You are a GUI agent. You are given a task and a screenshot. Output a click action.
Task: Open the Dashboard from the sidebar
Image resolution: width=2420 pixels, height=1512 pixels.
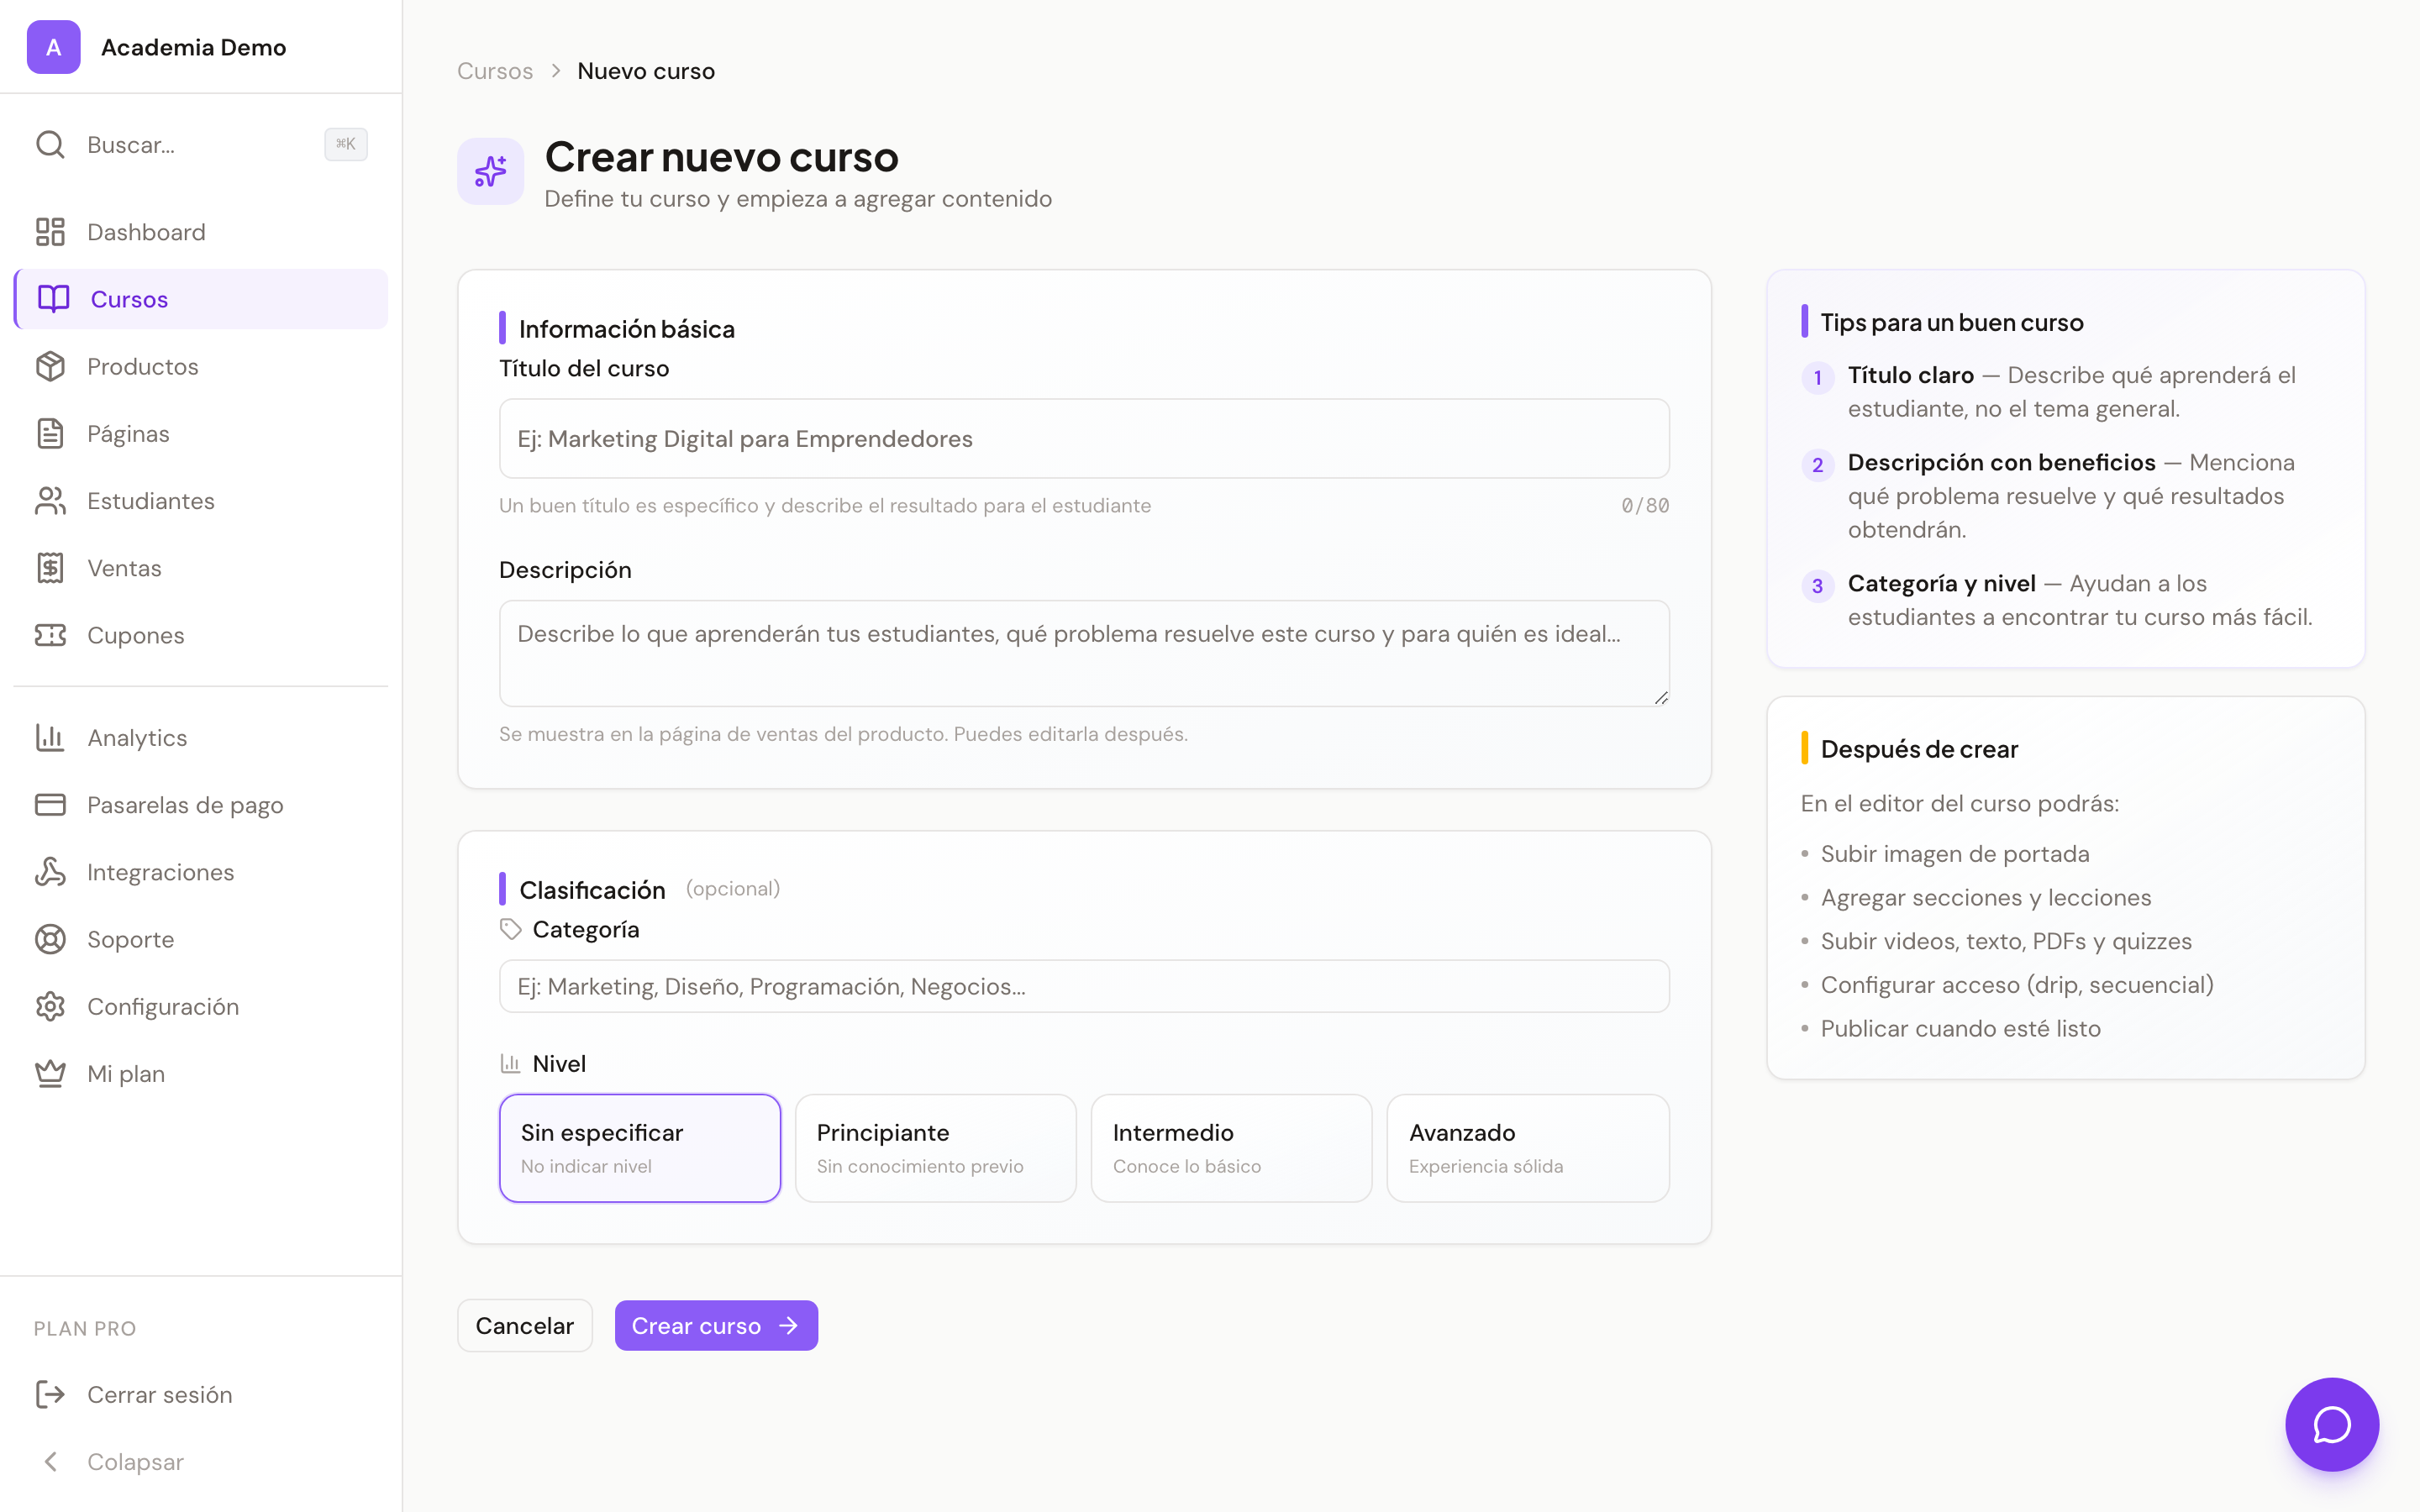coord(146,231)
